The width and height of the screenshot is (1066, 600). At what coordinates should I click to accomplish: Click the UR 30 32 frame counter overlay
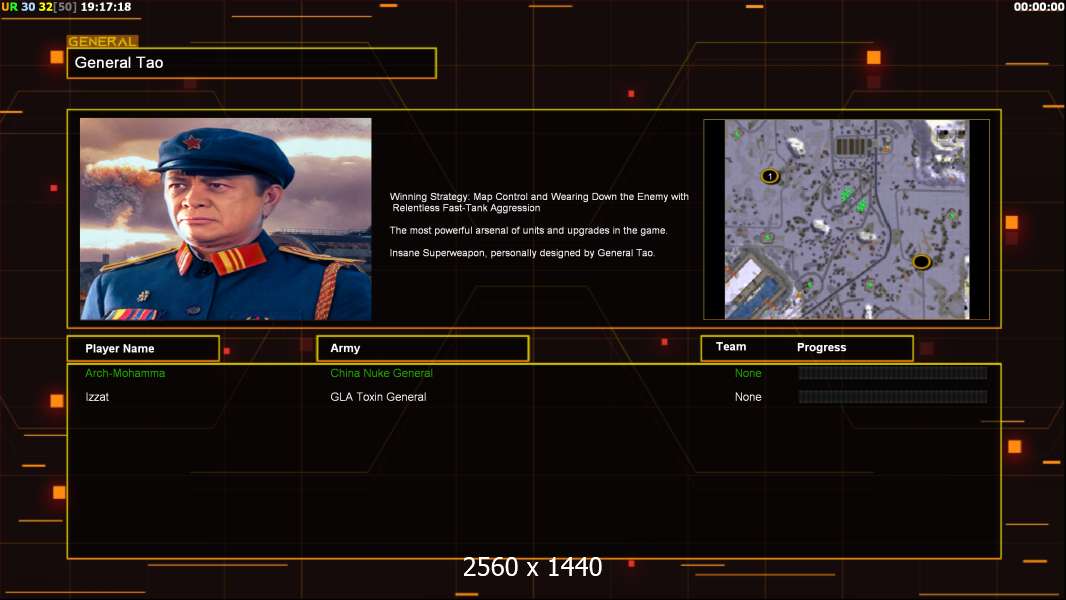pos(39,7)
